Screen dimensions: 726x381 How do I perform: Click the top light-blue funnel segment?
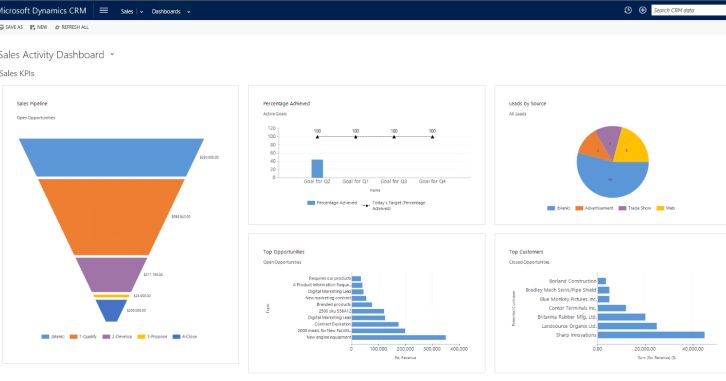pos(111,157)
